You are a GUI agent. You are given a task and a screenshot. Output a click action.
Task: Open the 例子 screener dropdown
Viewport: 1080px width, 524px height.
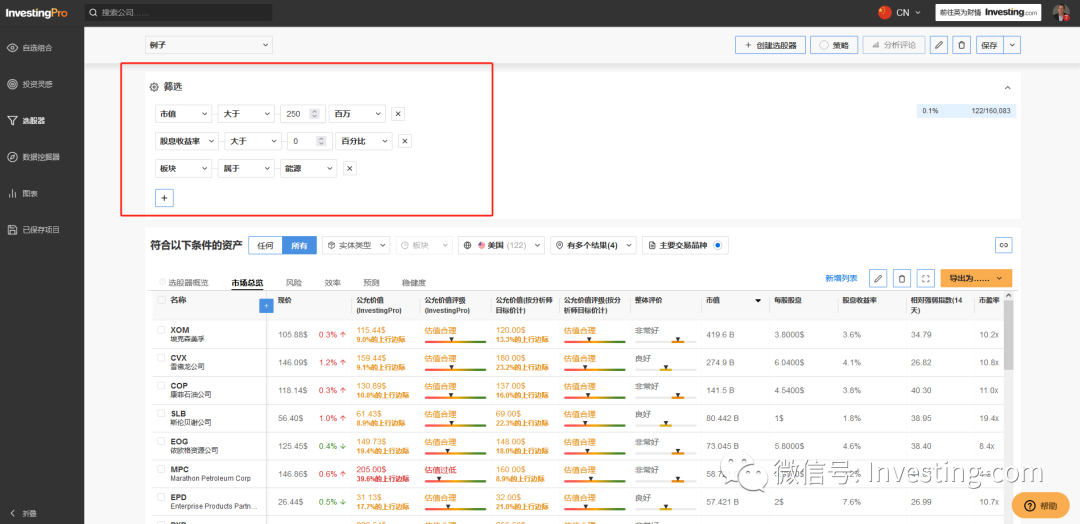(209, 45)
